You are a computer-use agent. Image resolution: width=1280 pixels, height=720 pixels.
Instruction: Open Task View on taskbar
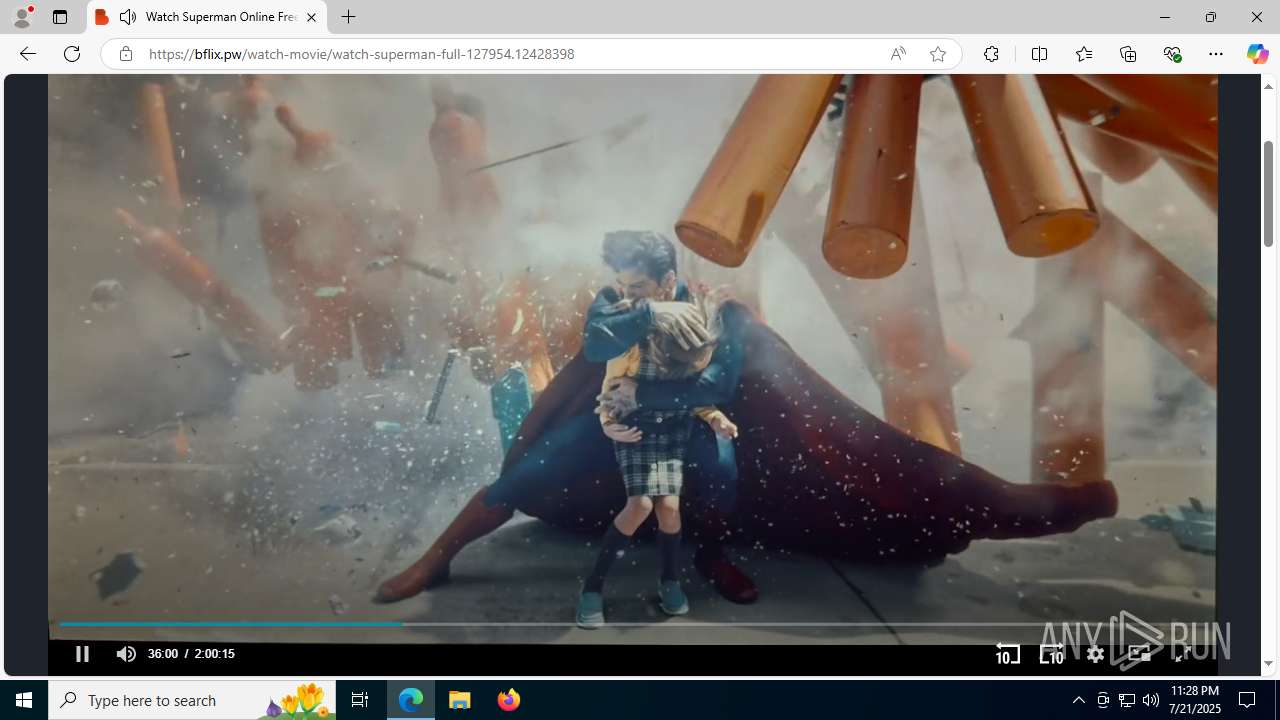[x=360, y=700]
